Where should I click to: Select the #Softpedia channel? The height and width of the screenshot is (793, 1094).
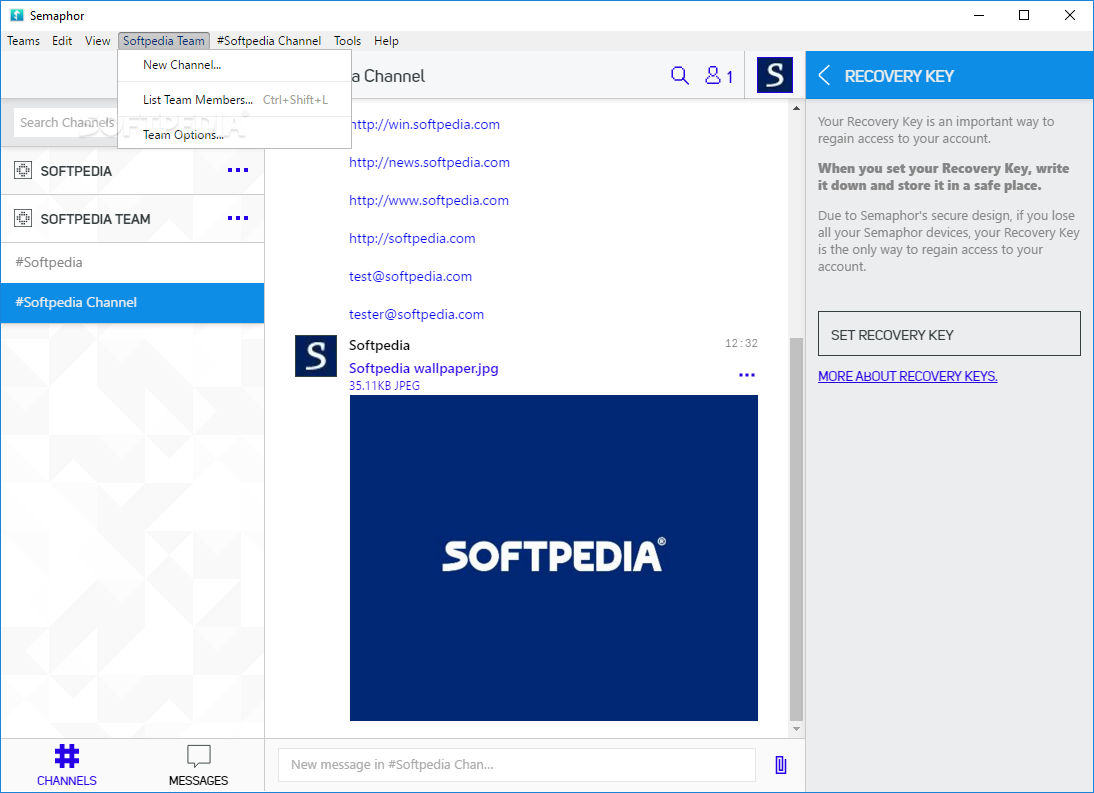click(x=133, y=262)
